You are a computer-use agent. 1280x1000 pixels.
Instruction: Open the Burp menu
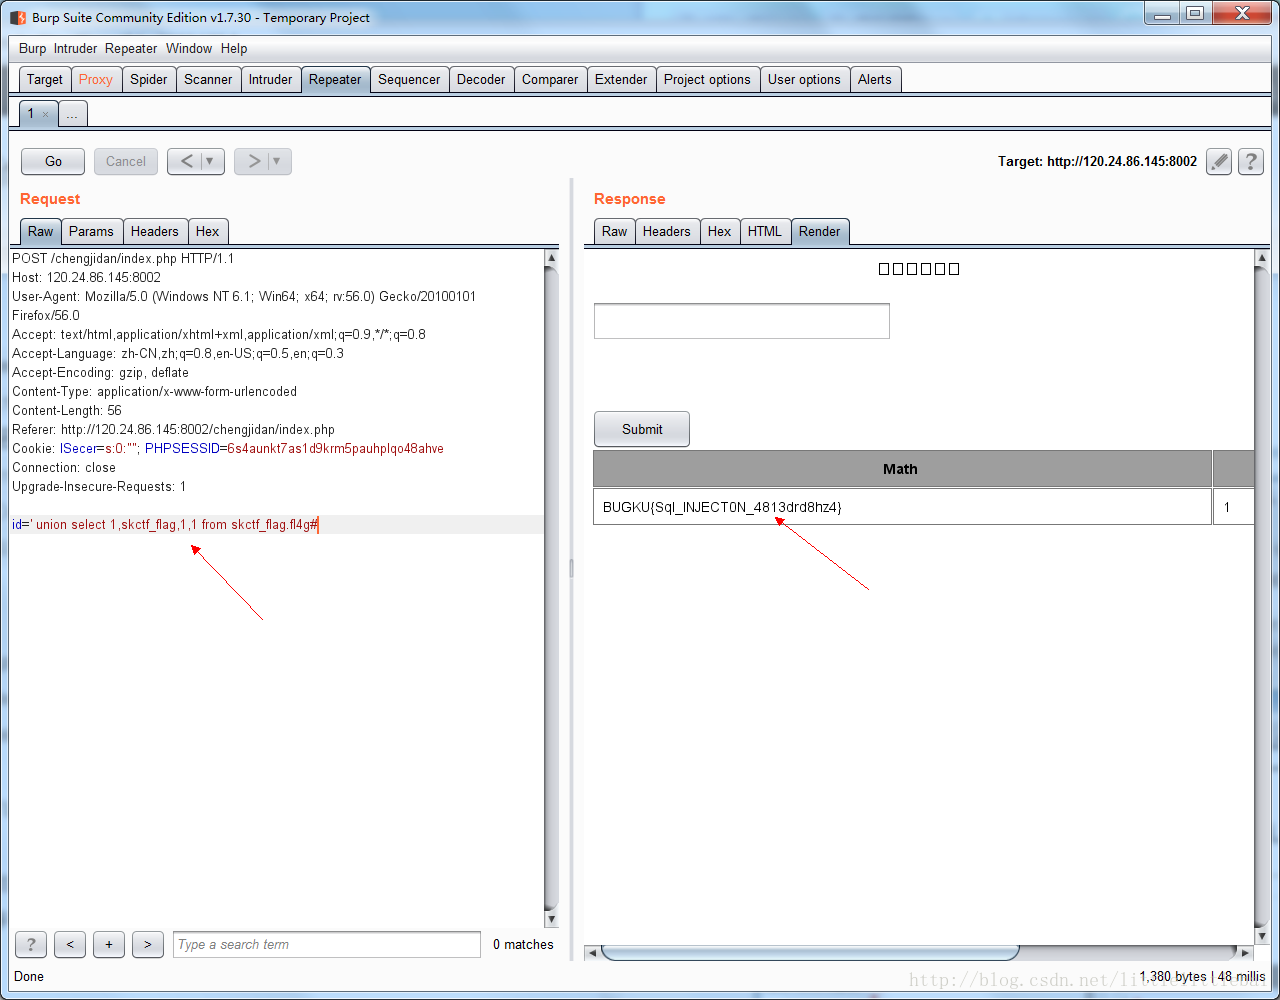[32, 48]
